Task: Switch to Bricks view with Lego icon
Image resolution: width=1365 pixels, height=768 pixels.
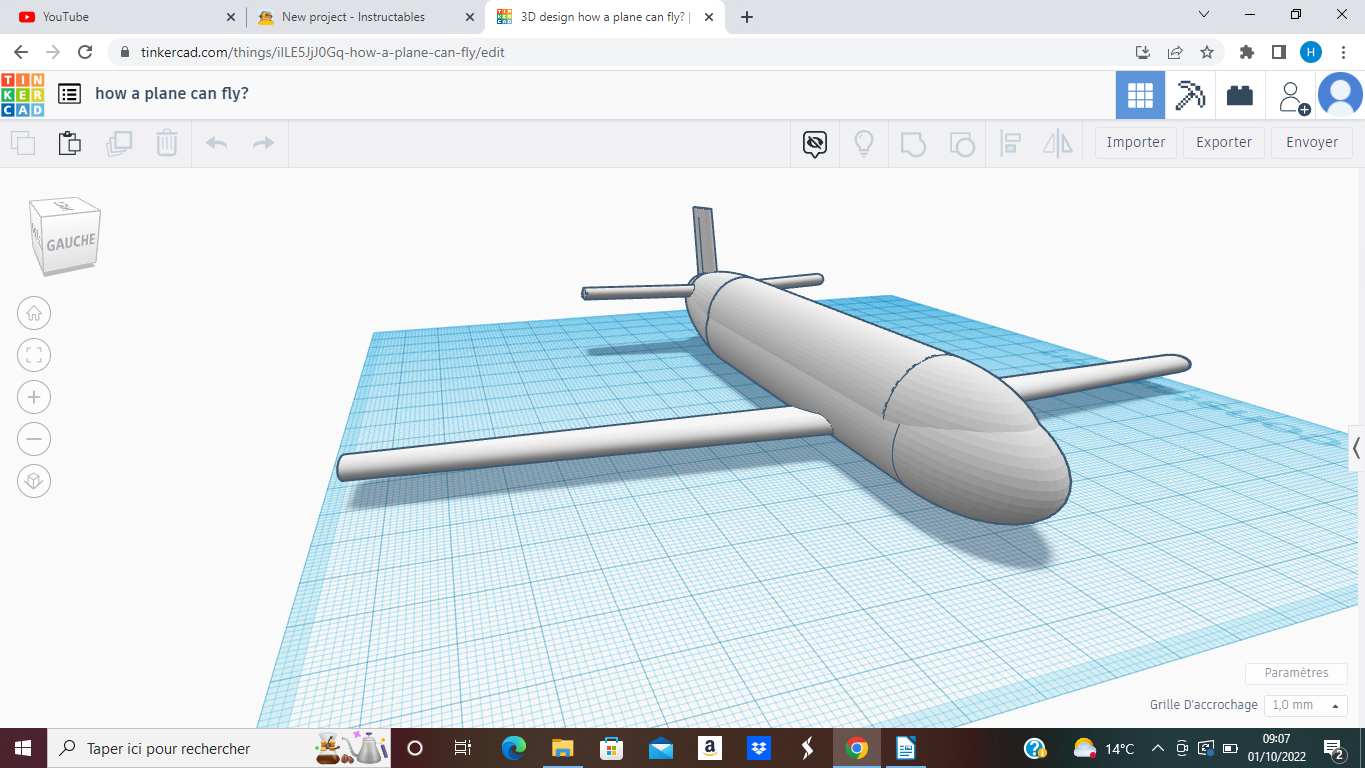Action: coord(1240,94)
